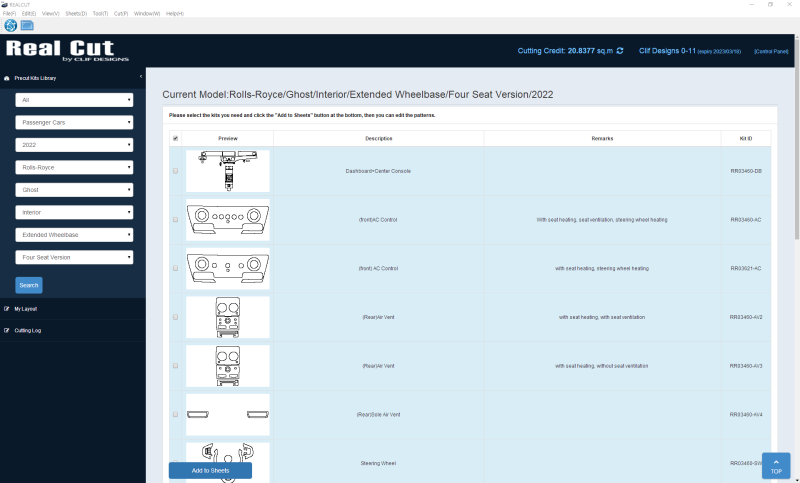Click the Description column header
This screenshot has height=483, width=800.
click(x=379, y=138)
